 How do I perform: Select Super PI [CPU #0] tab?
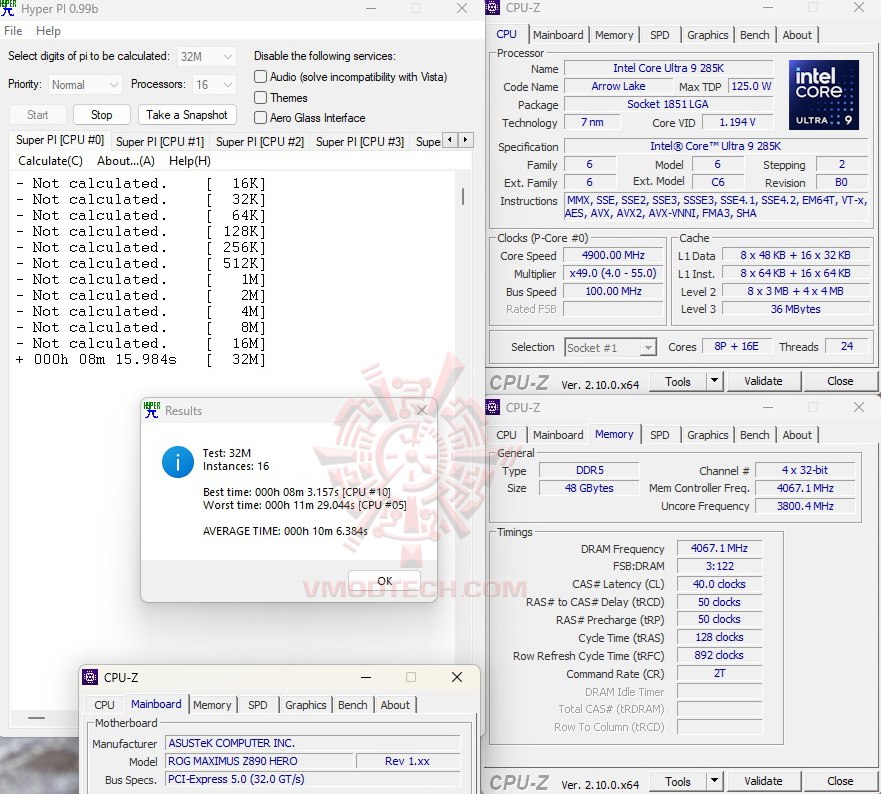pos(60,140)
